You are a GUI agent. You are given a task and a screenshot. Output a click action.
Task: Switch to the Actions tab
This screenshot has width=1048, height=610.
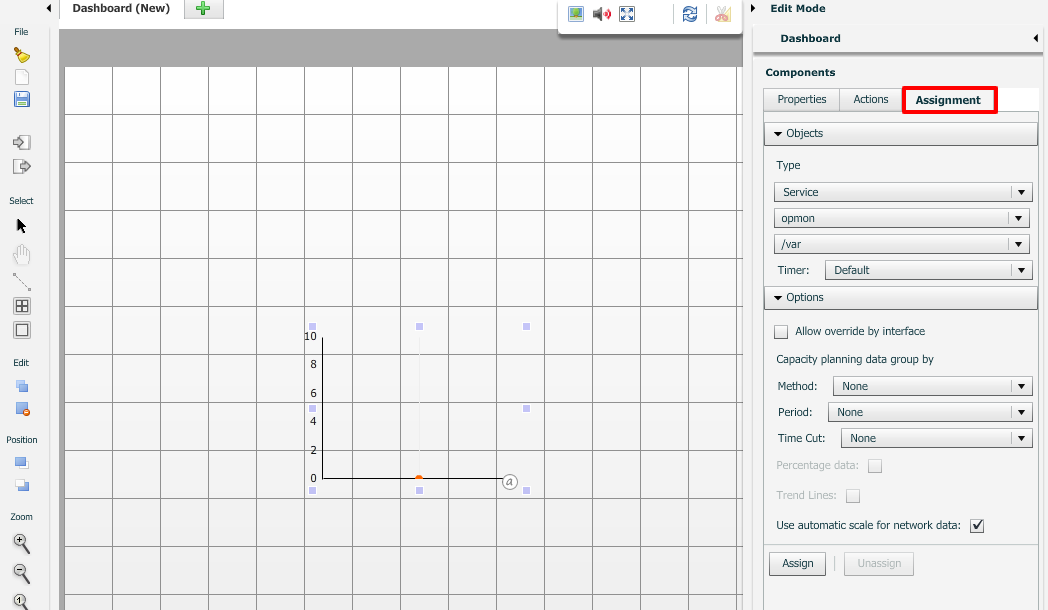(x=870, y=100)
